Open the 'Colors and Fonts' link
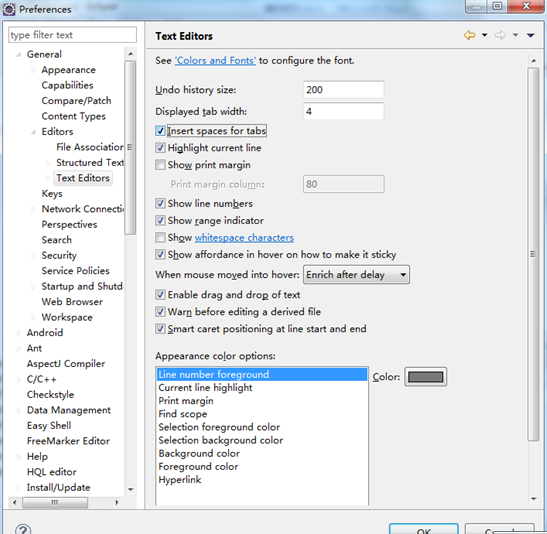 click(x=215, y=61)
